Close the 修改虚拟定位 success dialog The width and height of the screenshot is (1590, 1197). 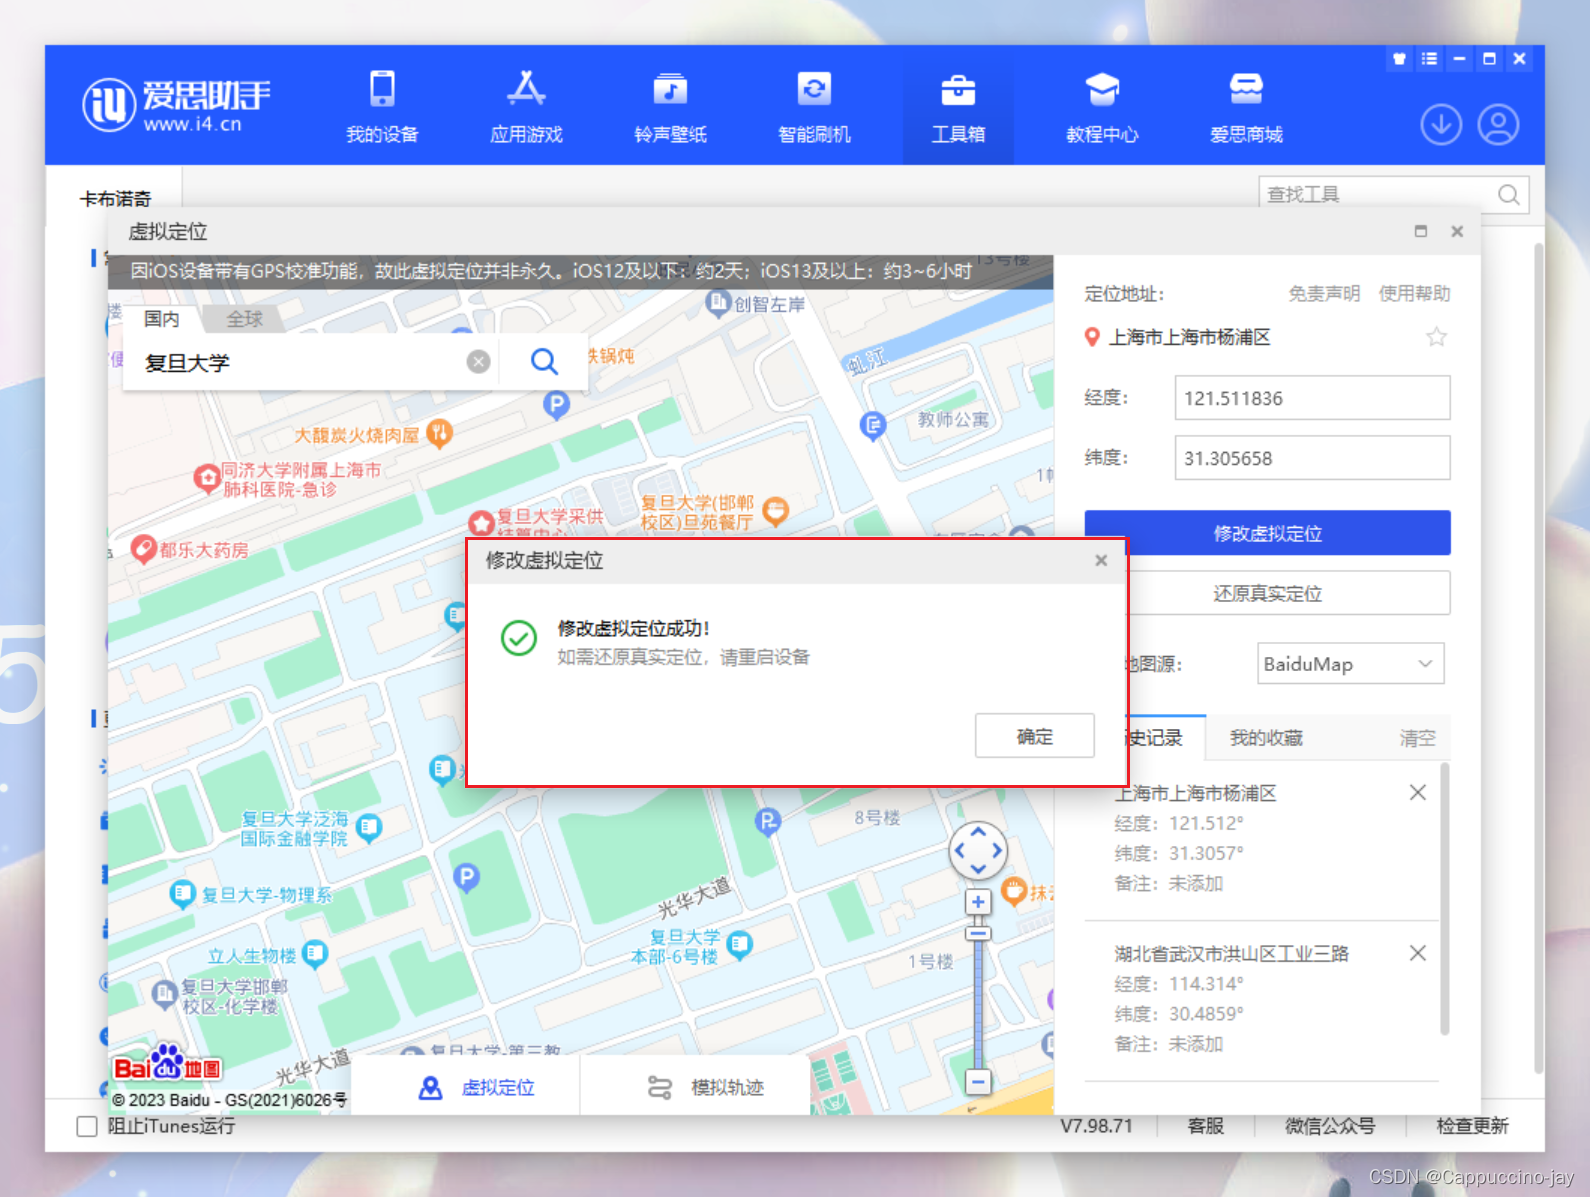tap(1101, 560)
